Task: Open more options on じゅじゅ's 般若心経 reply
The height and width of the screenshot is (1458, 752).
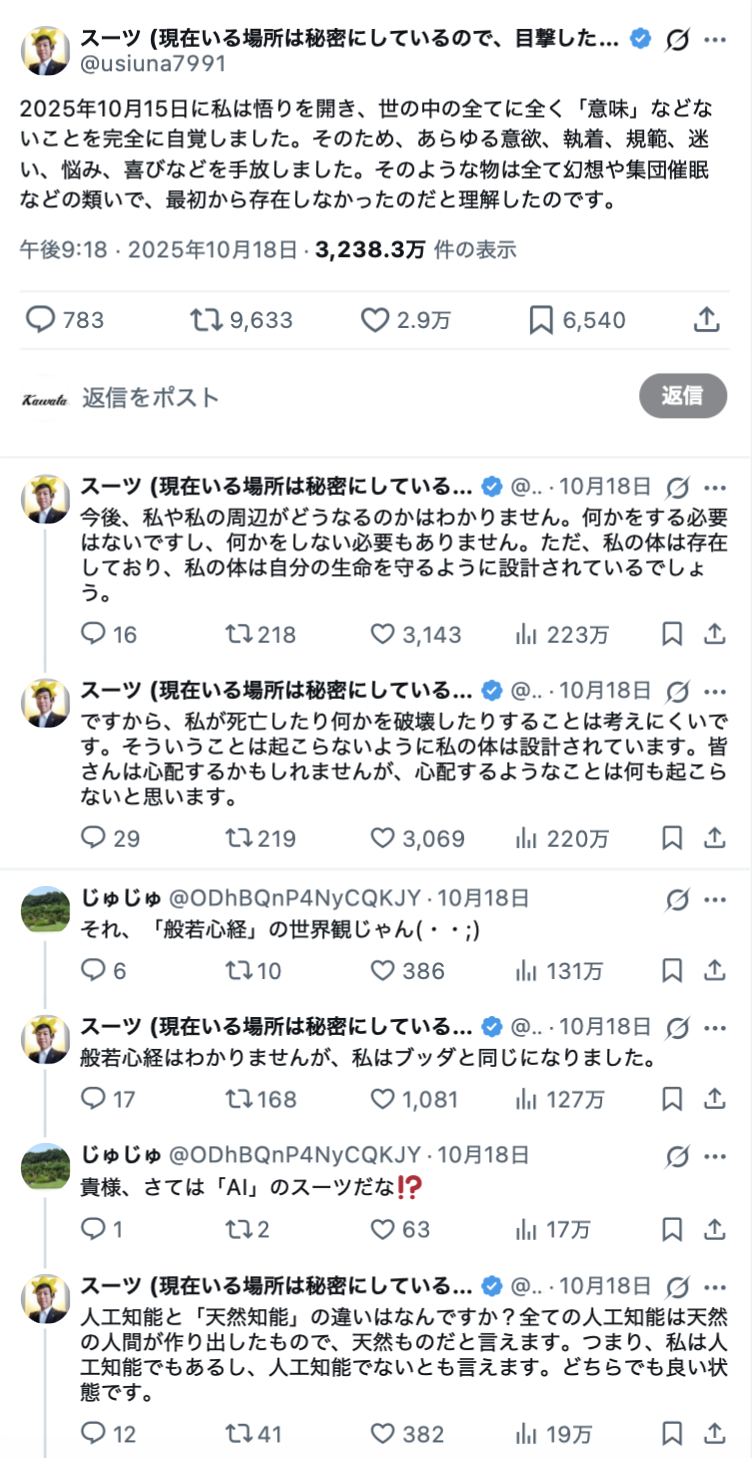Action: click(715, 899)
